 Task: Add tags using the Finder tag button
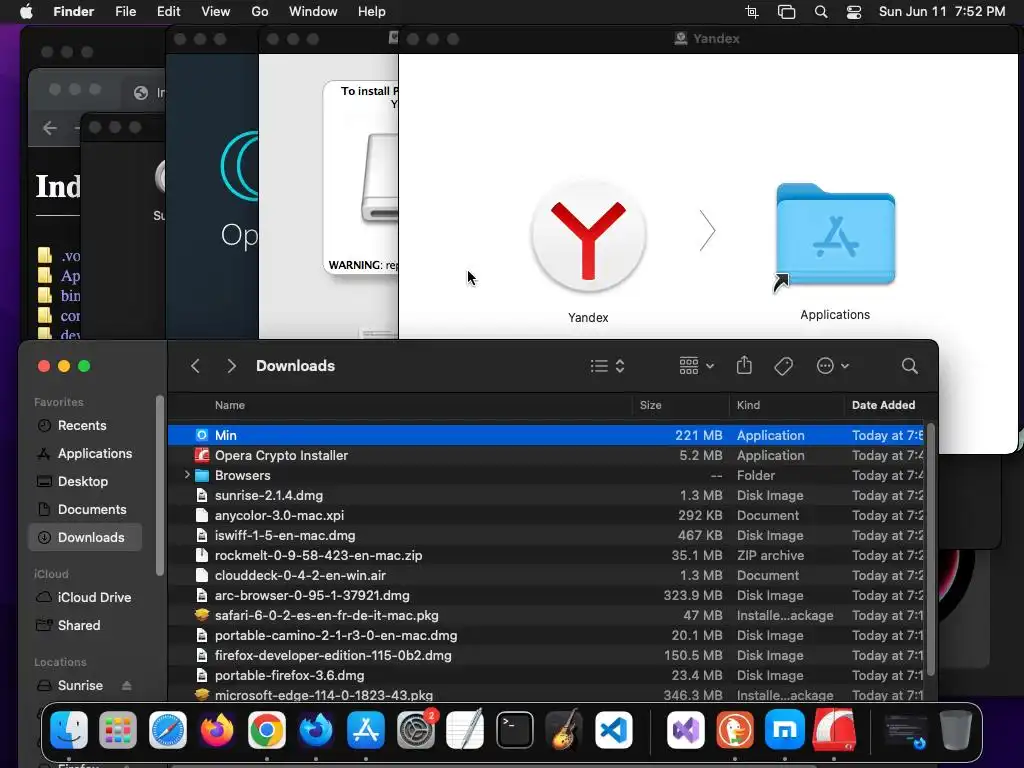click(x=784, y=366)
